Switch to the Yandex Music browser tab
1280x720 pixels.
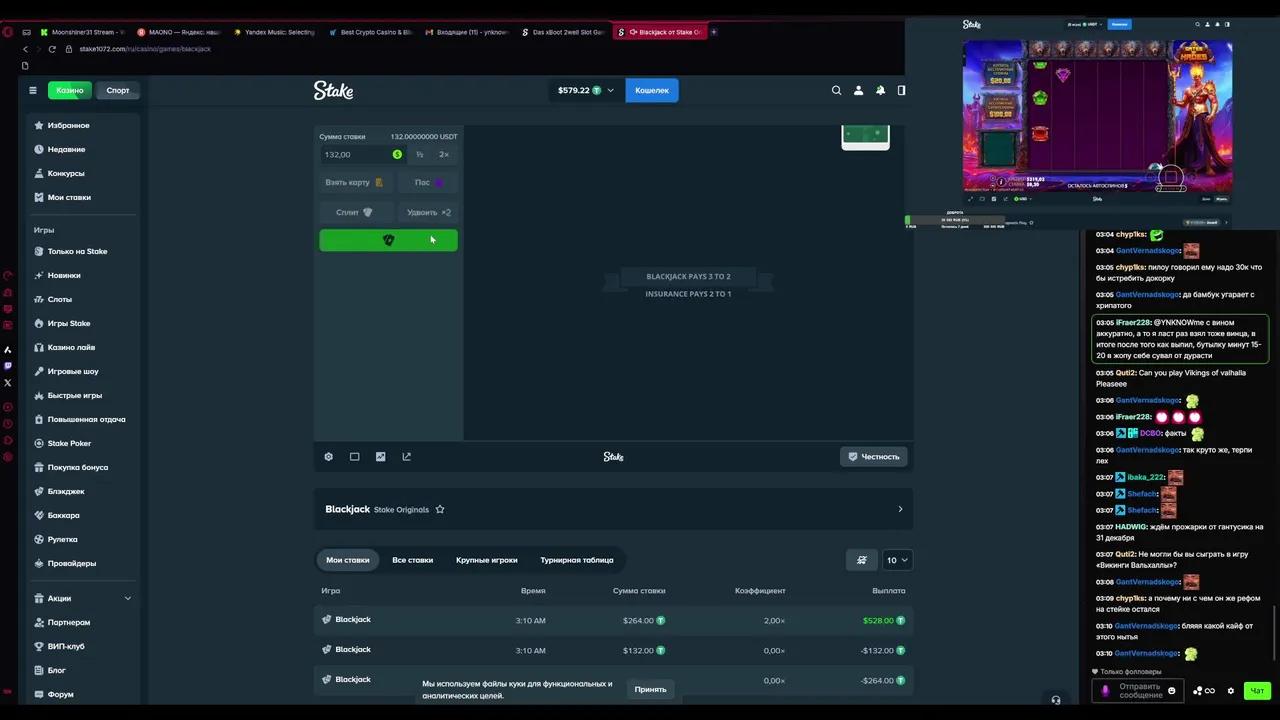click(274, 32)
